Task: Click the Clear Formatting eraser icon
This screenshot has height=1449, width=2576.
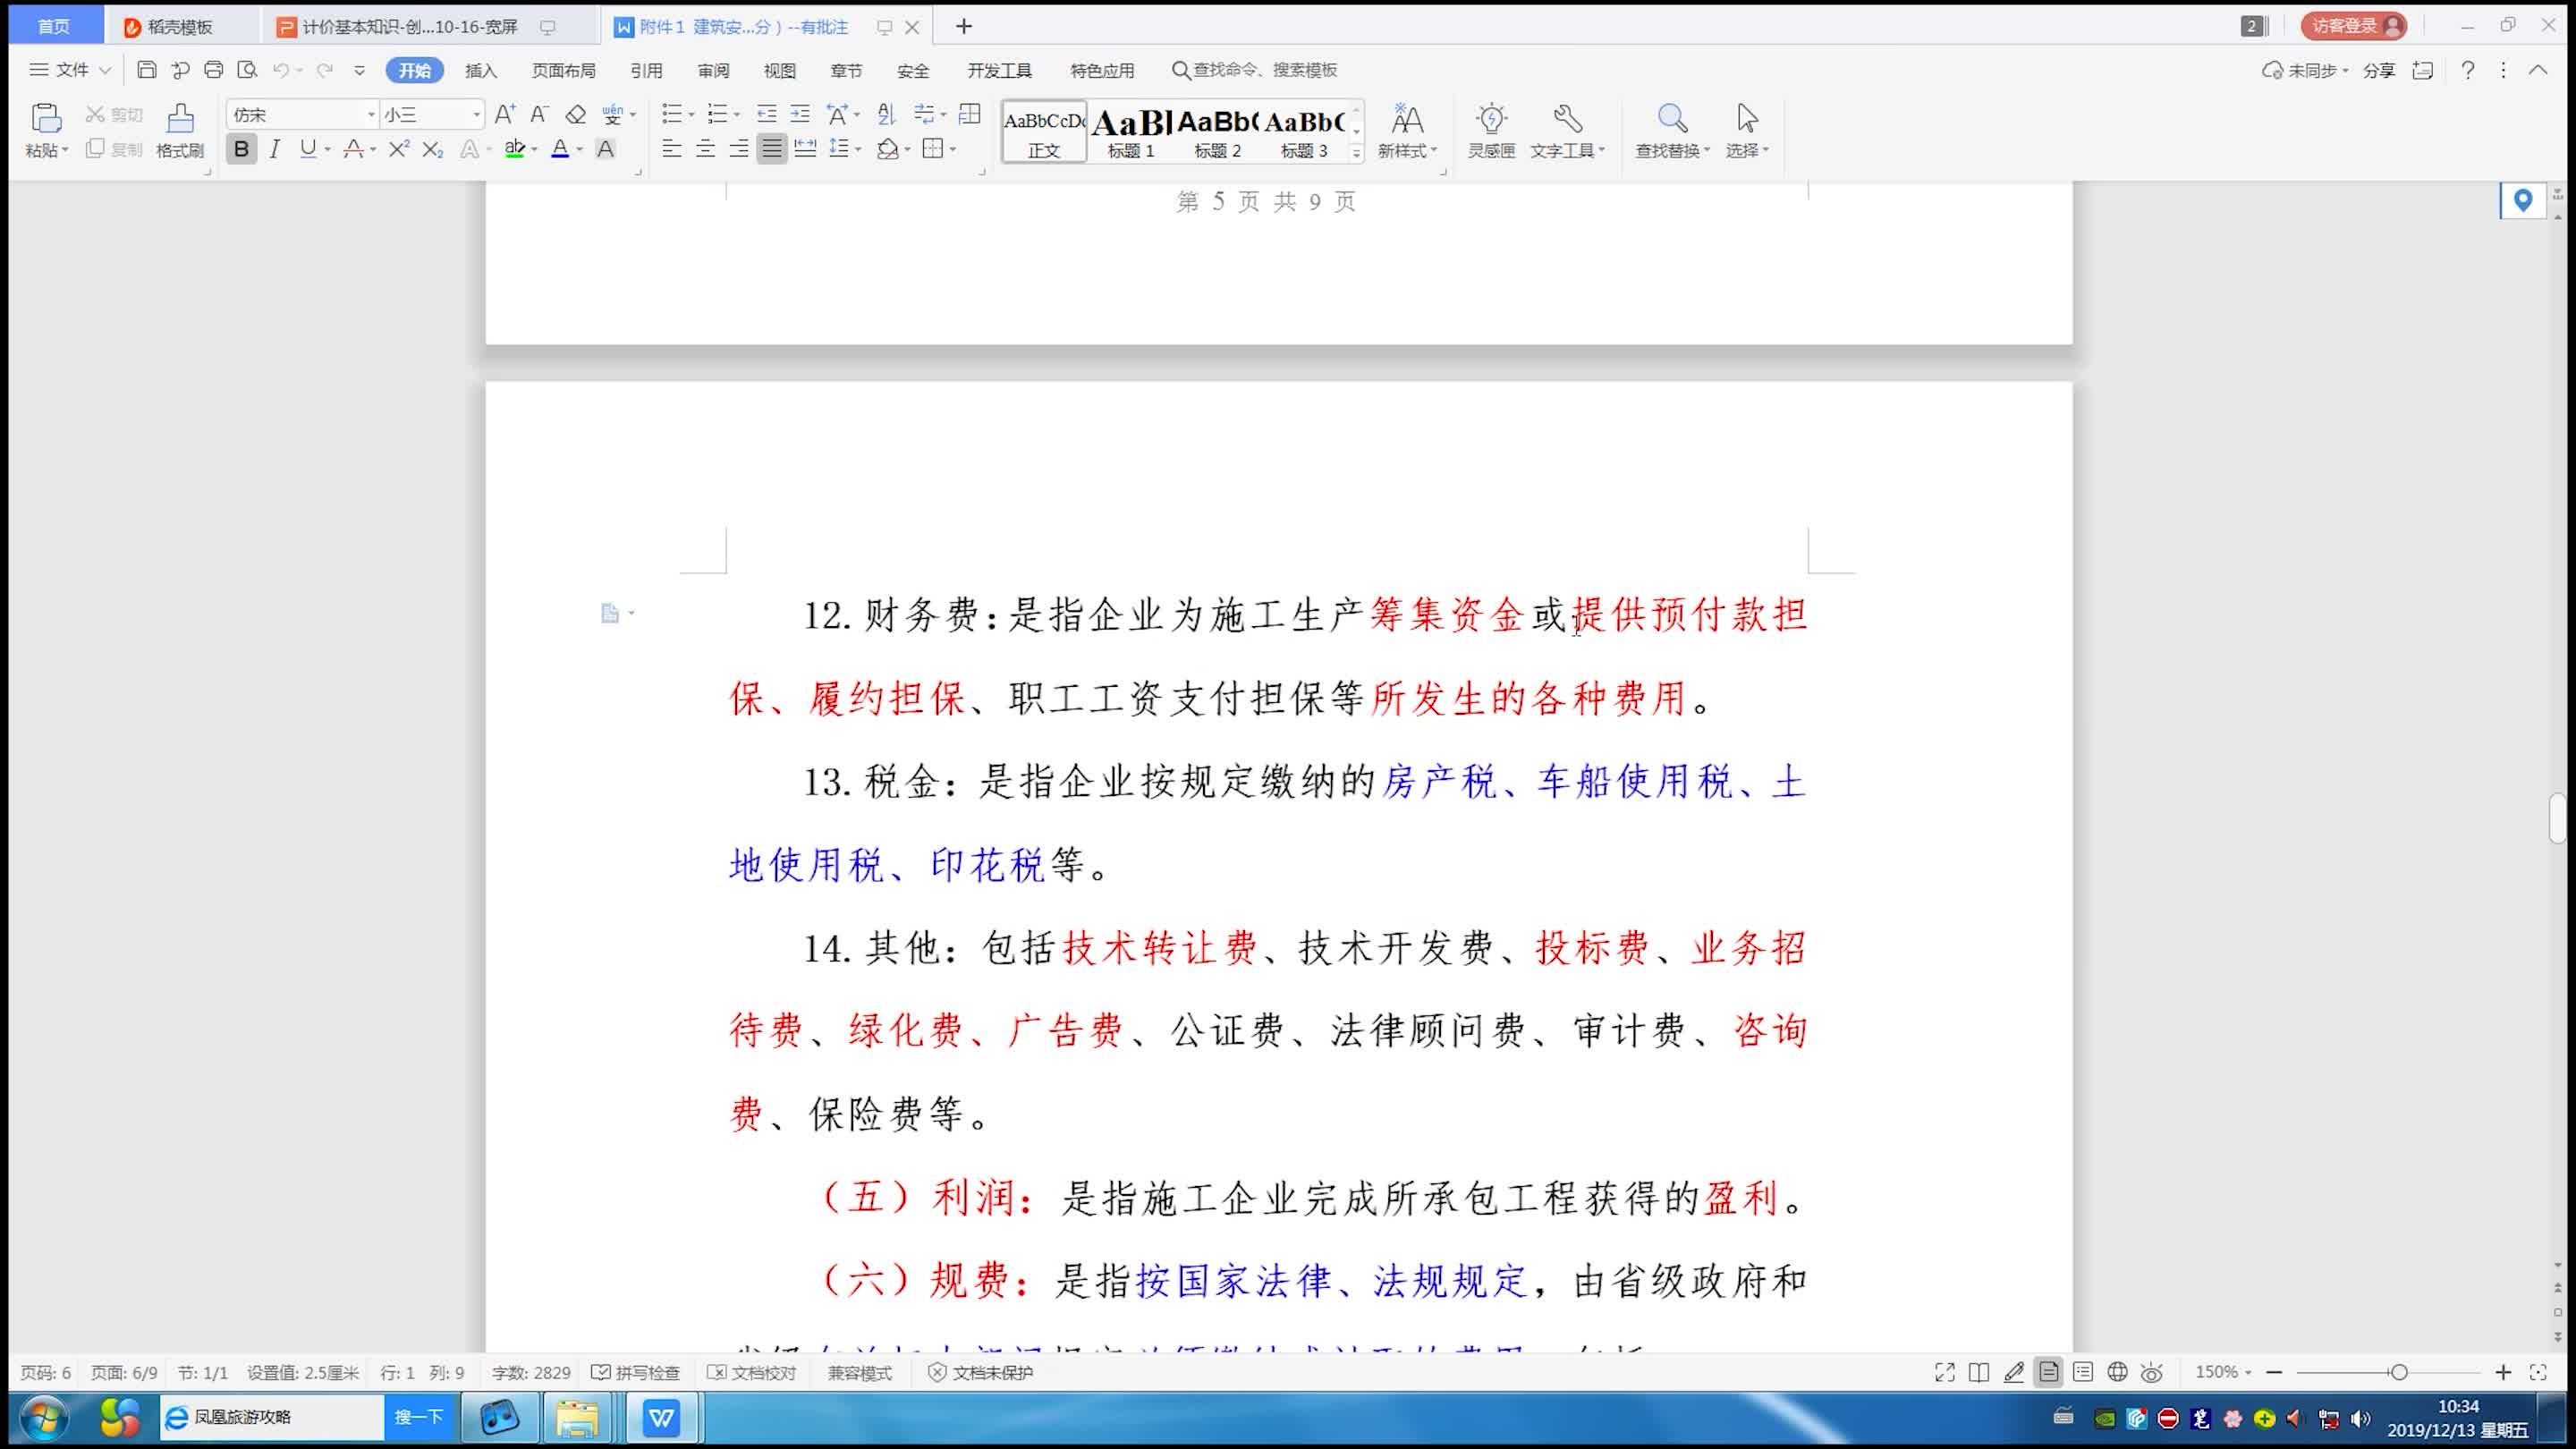Action: point(575,114)
